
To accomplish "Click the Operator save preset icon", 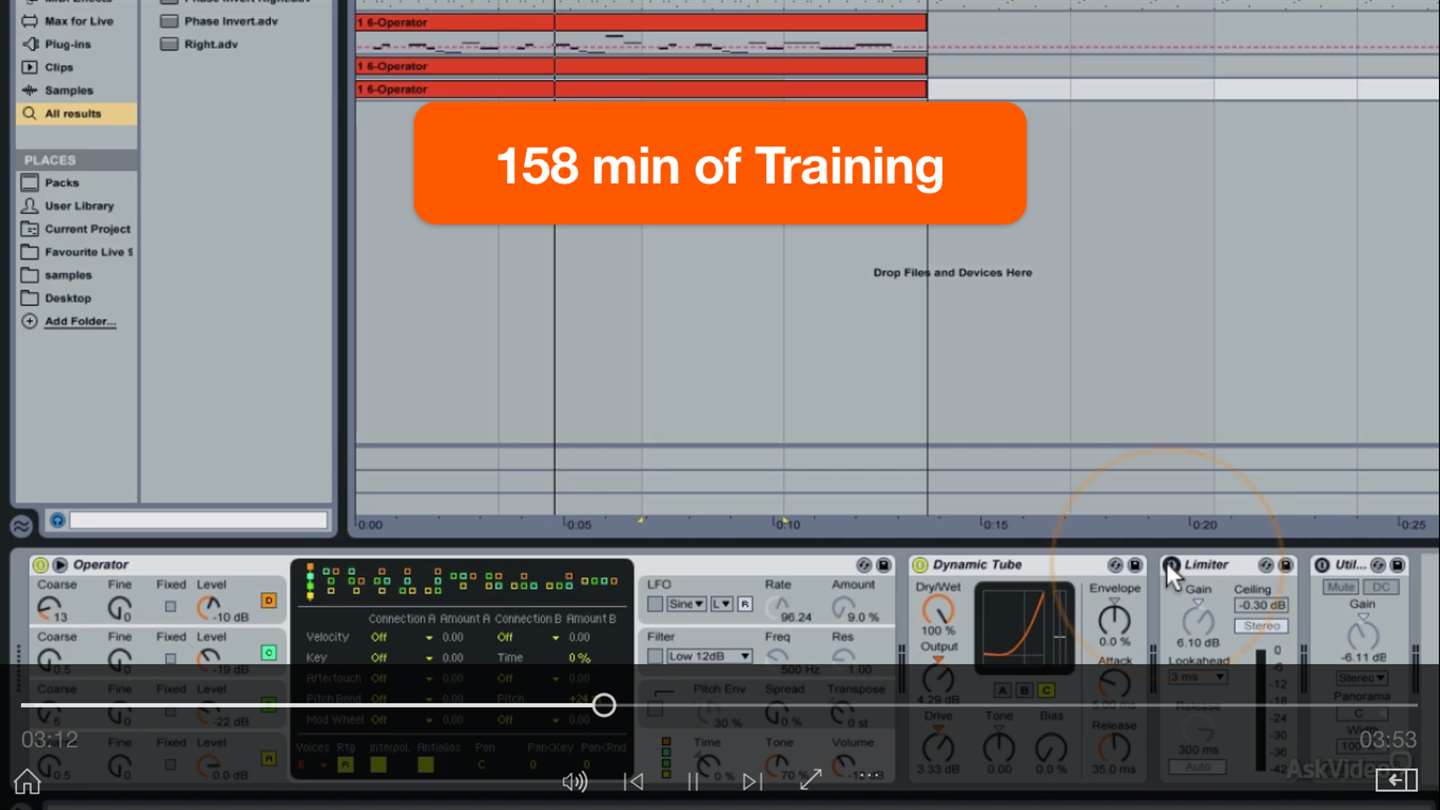I will pos(884,565).
